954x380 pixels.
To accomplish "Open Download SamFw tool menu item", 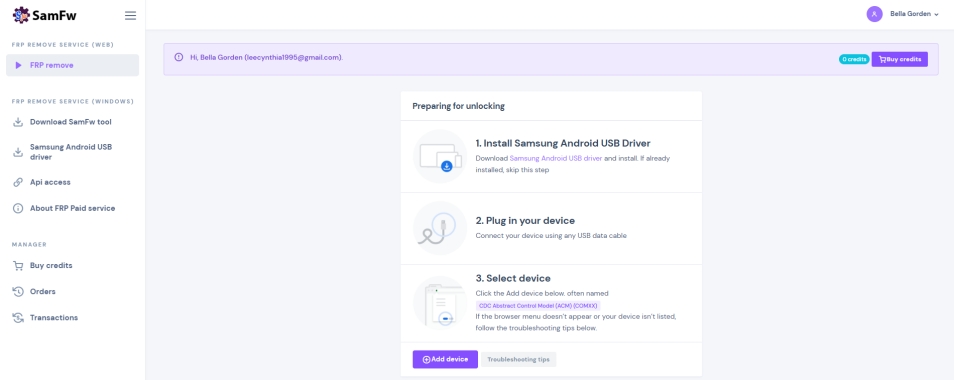I will pyautogui.click(x=72, y=122).
